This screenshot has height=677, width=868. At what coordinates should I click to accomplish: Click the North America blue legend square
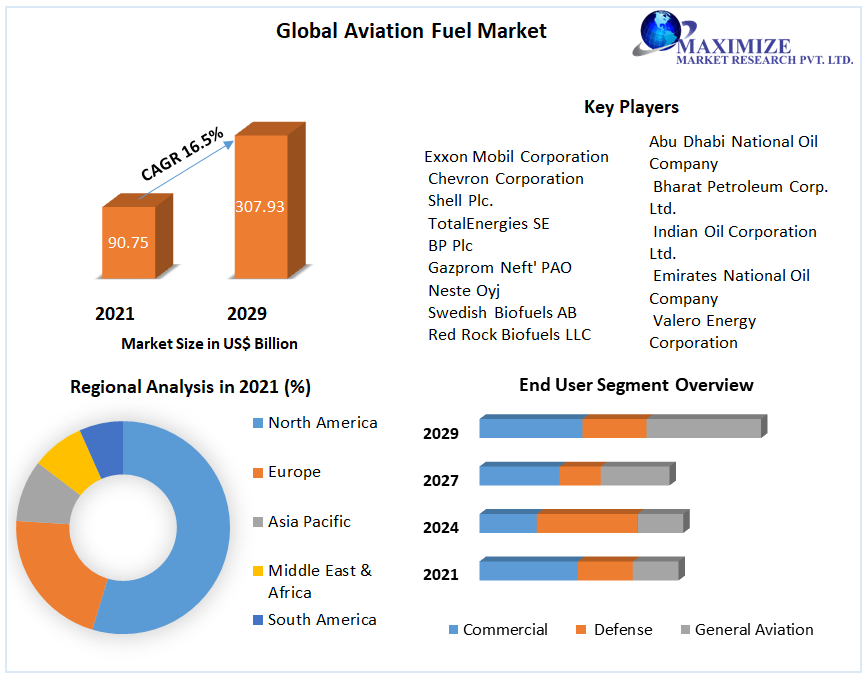(x=256, y=423)
